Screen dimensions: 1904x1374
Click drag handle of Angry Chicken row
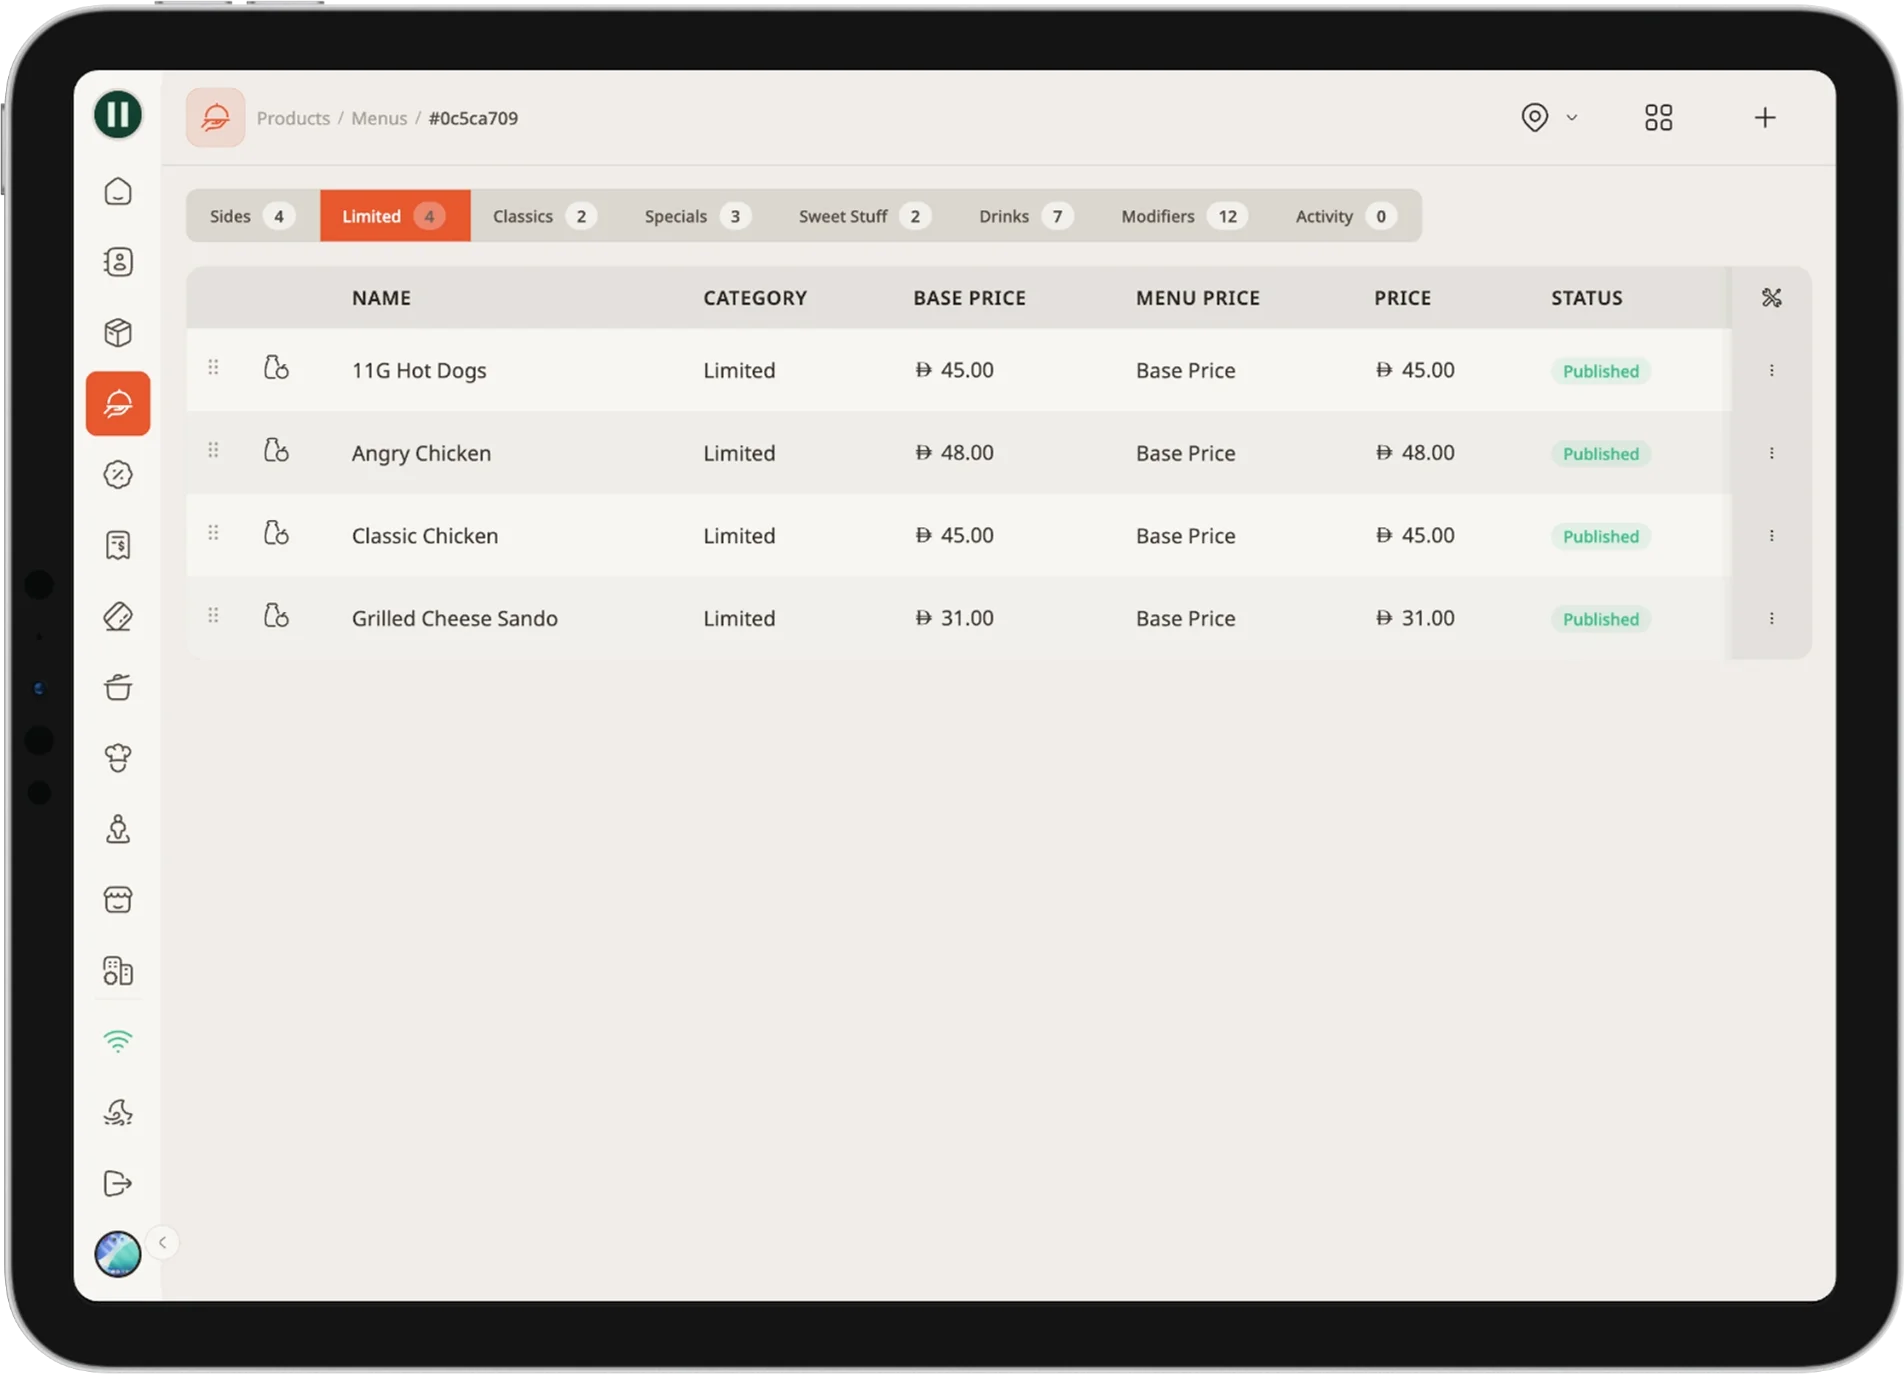click(x=213, y=451)
